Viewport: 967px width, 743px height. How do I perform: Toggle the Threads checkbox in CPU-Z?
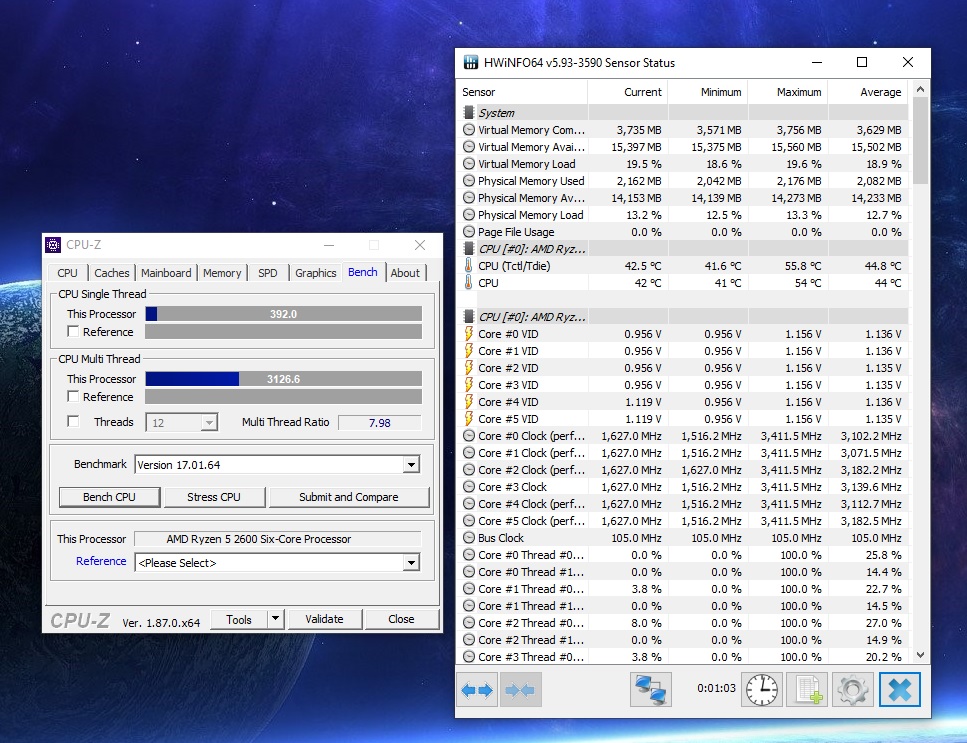[73, 421]
